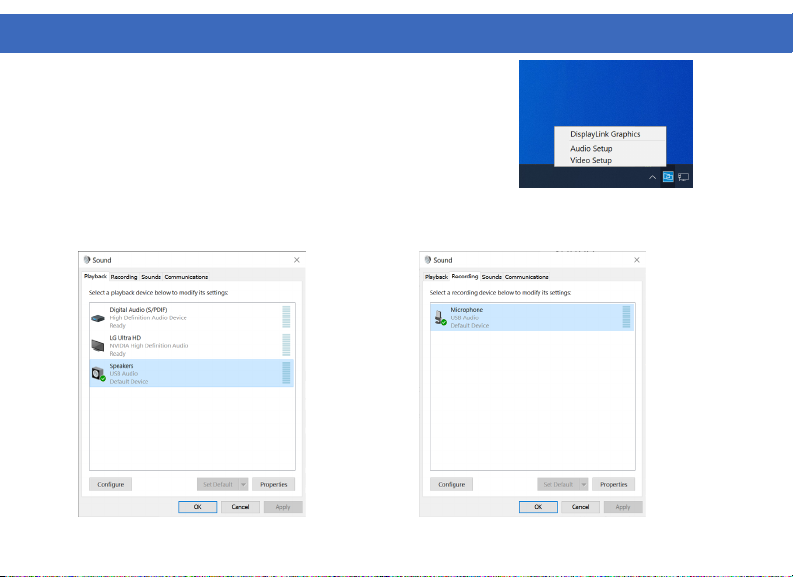The width and height of the screenshot is (793, 577).
Task: Click level meter beside Microphone
Action: tap(626, 317)
